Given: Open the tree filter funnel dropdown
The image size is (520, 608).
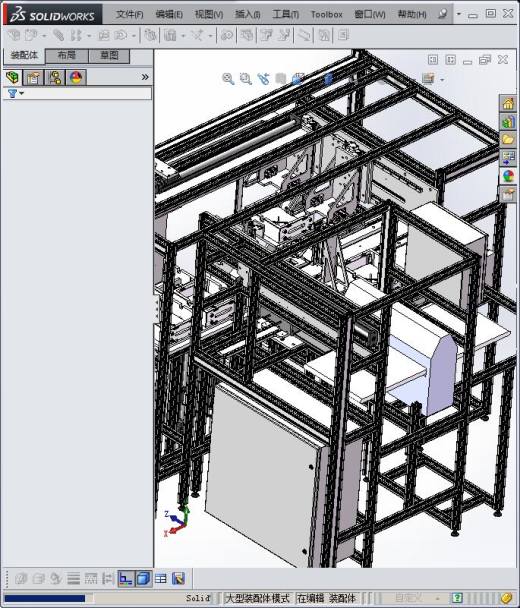Looking at the screenshot, I should click(16, 93).
